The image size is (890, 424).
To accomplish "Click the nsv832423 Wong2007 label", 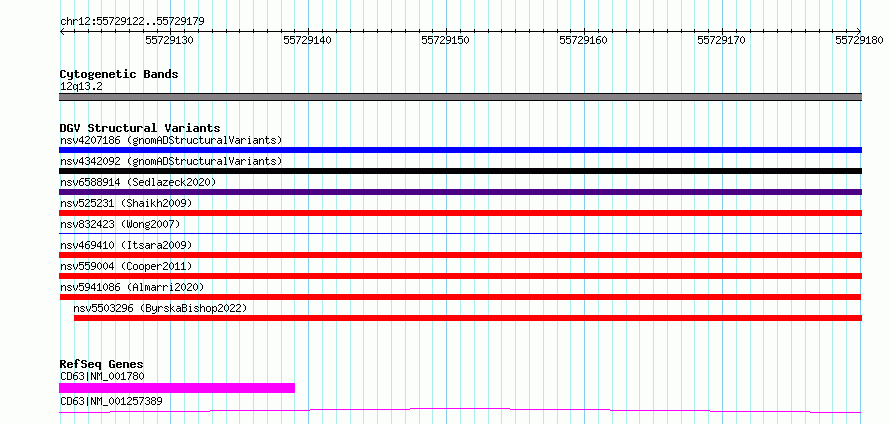I will (x=120, y=224).
